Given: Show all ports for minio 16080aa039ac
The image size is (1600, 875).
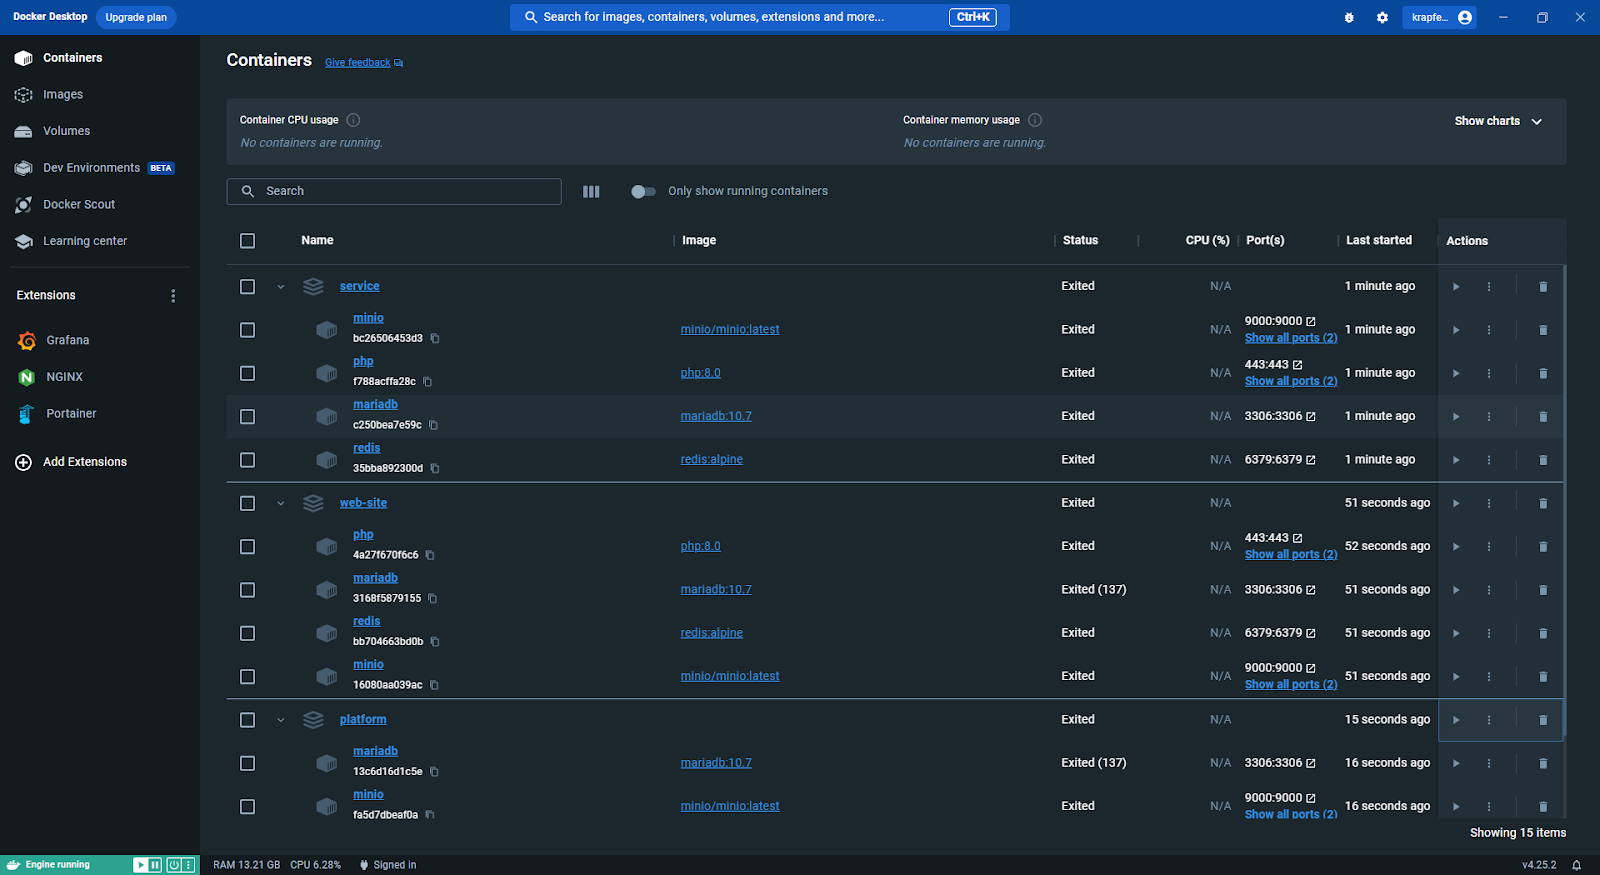Looking at the screenshot, I should pyautogui.click(x=1290, y=685).
